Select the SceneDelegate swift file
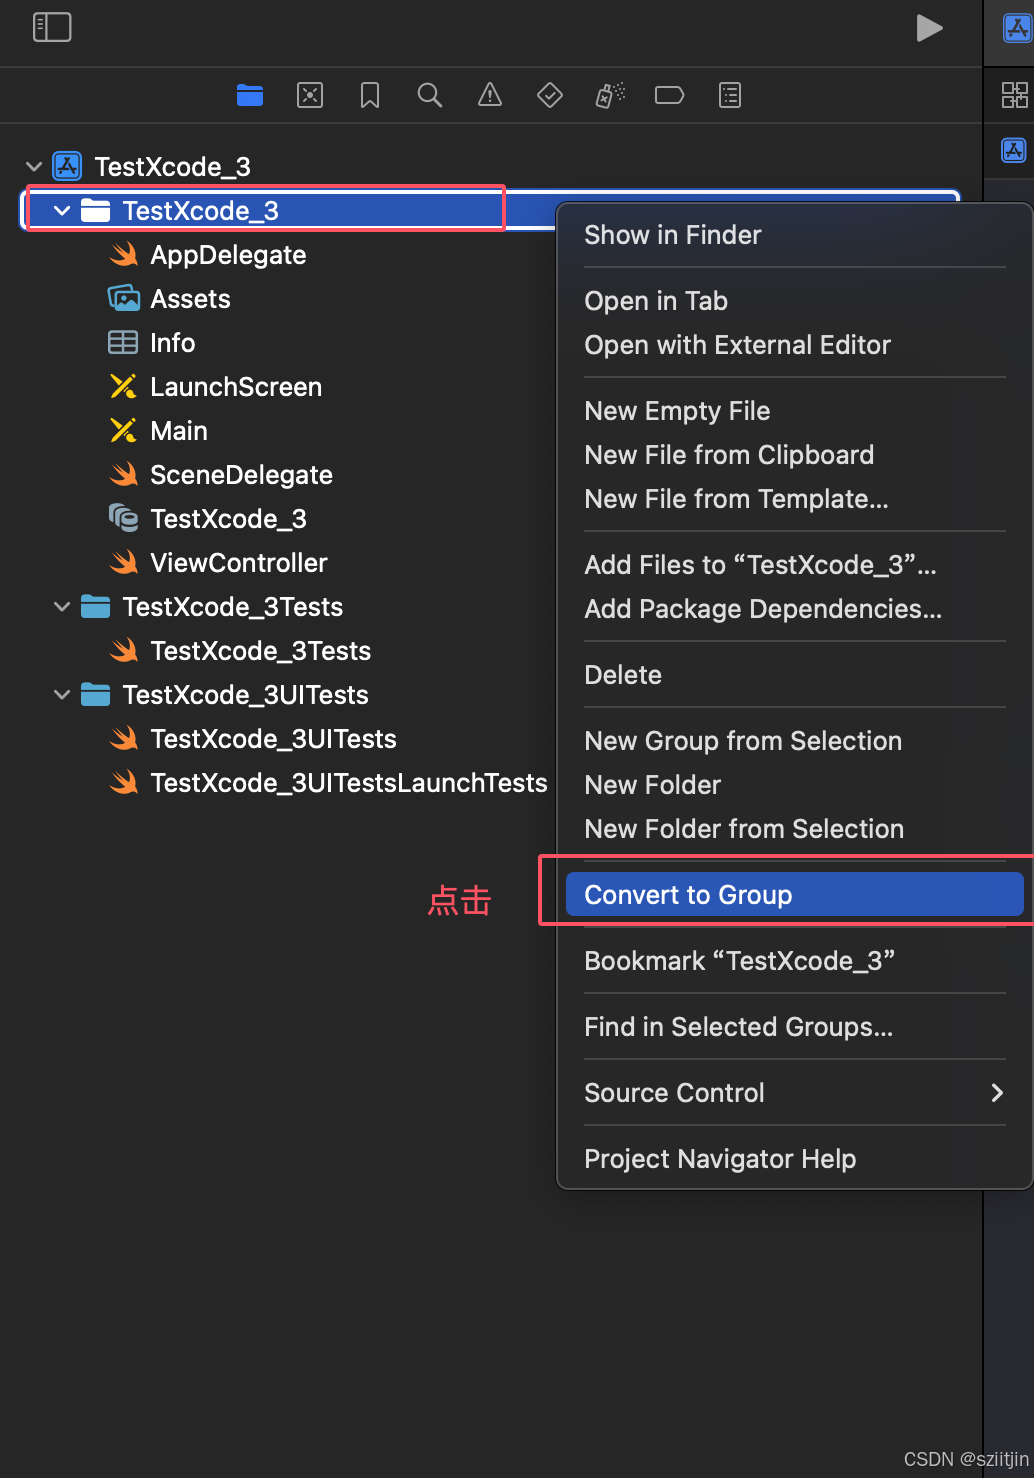 [241, 474]
